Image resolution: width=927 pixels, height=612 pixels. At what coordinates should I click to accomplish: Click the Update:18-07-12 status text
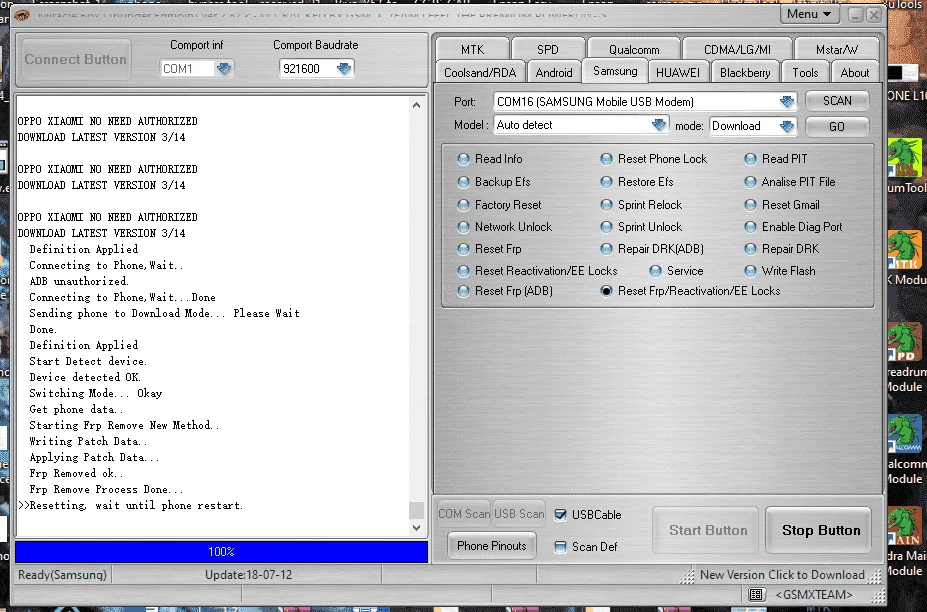(x=248, y=575)
